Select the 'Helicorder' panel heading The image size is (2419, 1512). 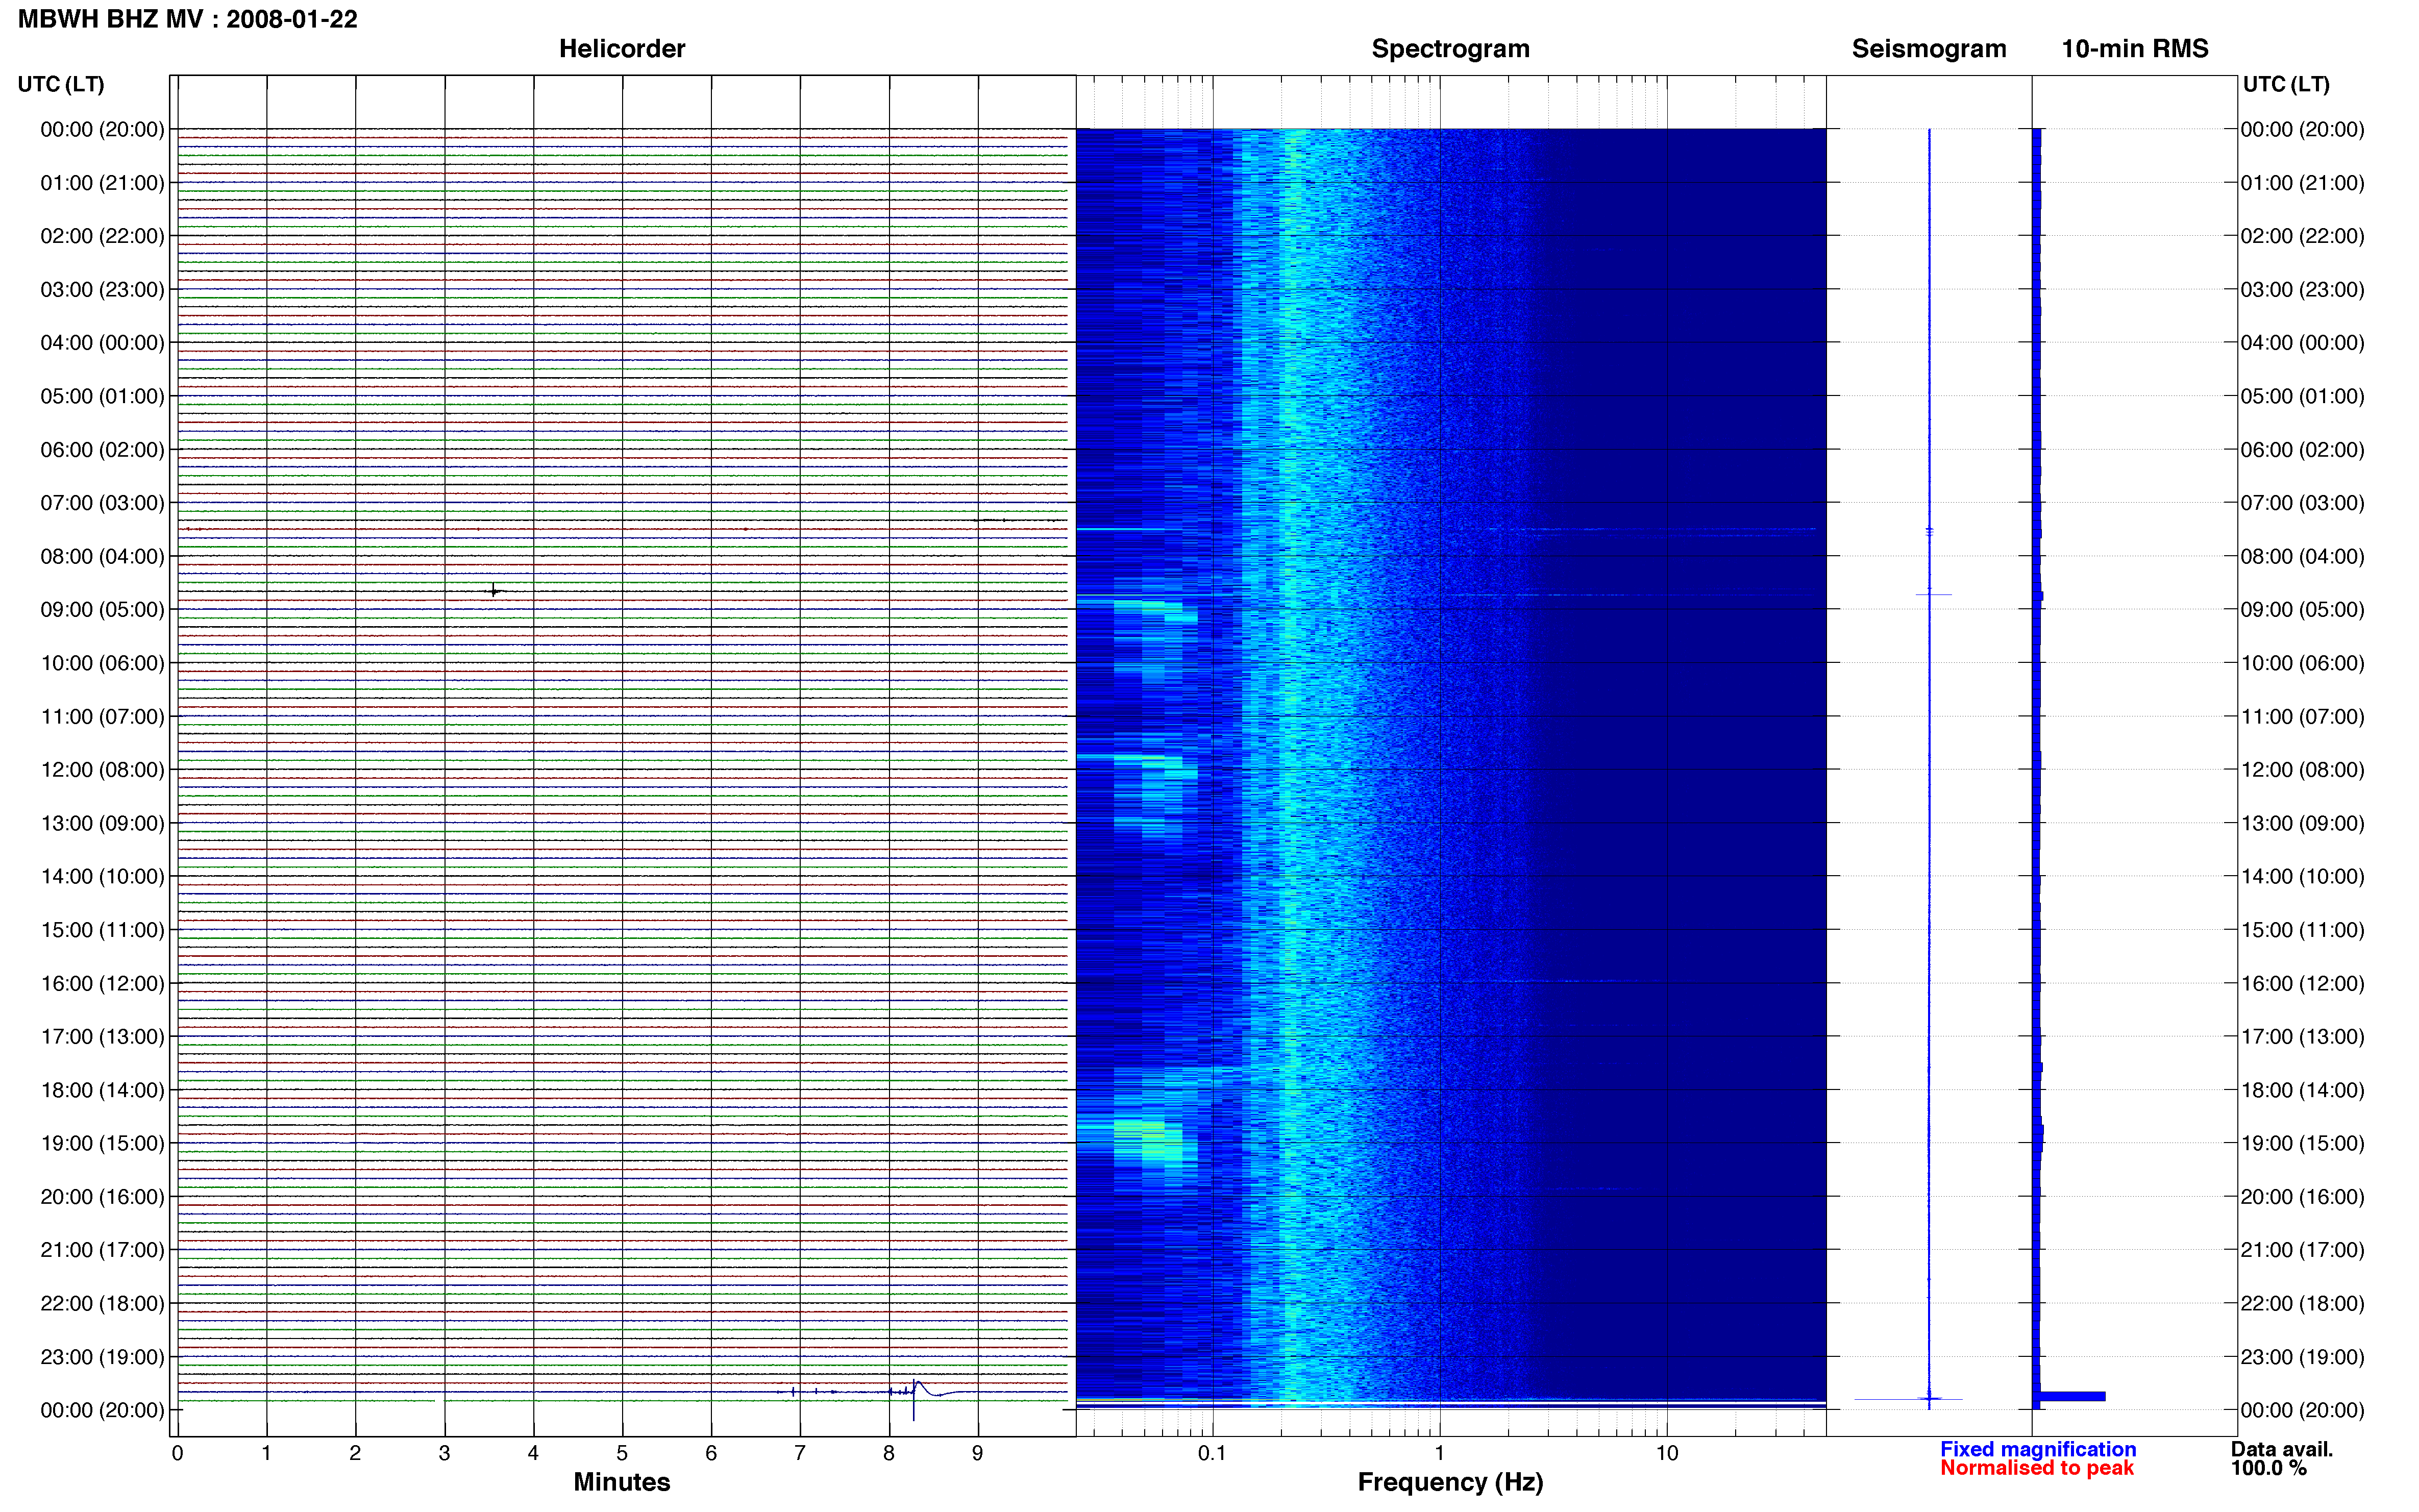pos(622,49)
